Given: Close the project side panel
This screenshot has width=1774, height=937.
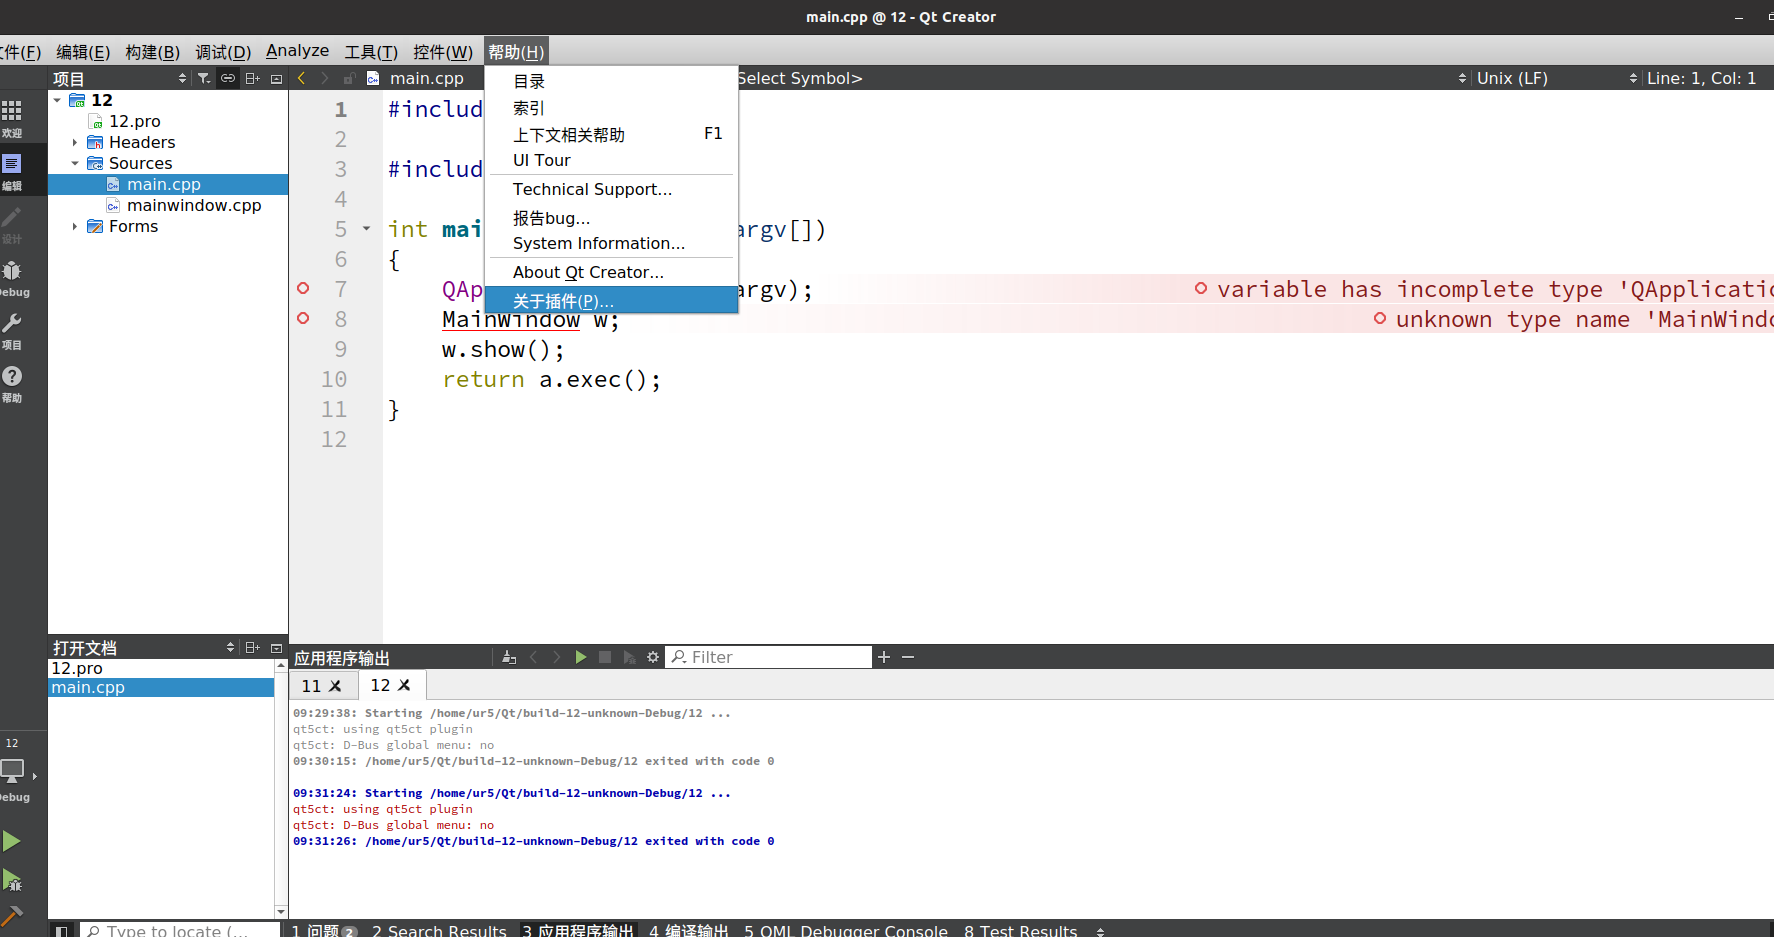Looking at the screenshot, I should (x=277, y=78).
